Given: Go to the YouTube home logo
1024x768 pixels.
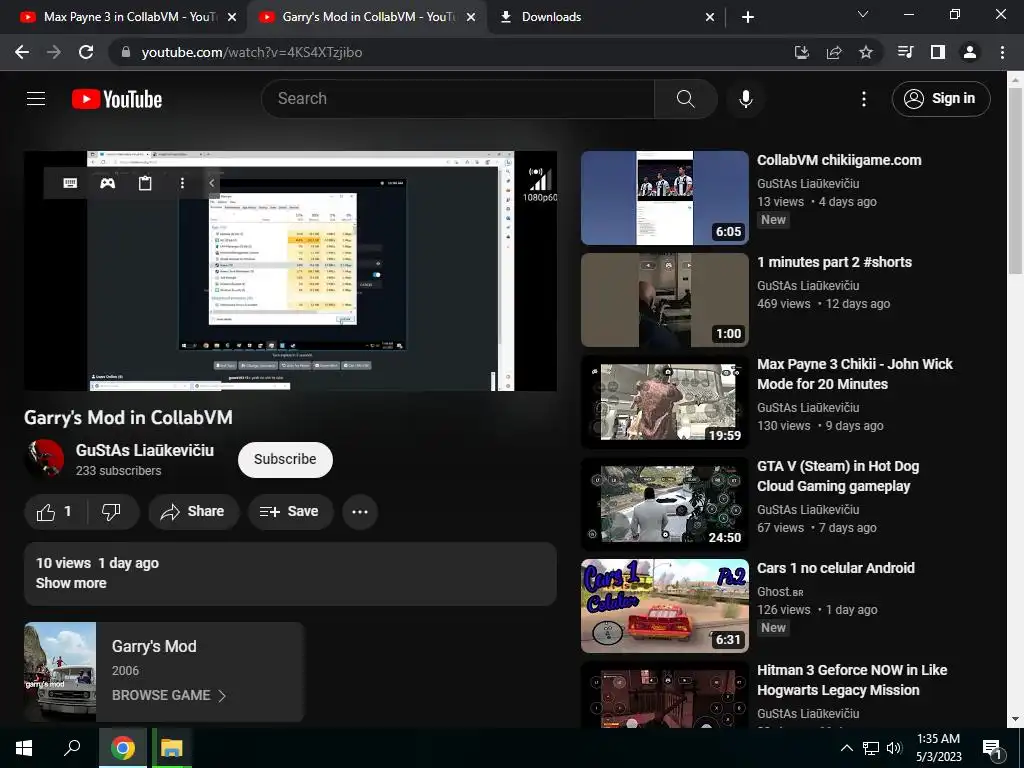Looking at the screenshot, I should tap(117, 99).
